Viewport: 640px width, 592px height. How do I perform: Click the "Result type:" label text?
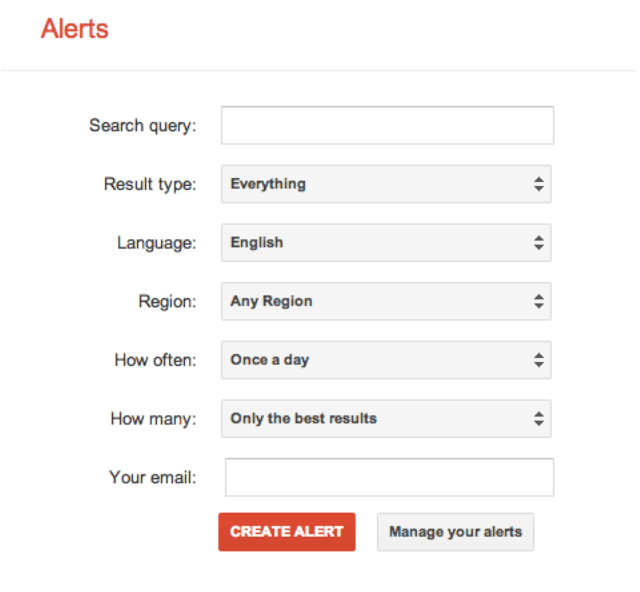(x=150, y=184)
